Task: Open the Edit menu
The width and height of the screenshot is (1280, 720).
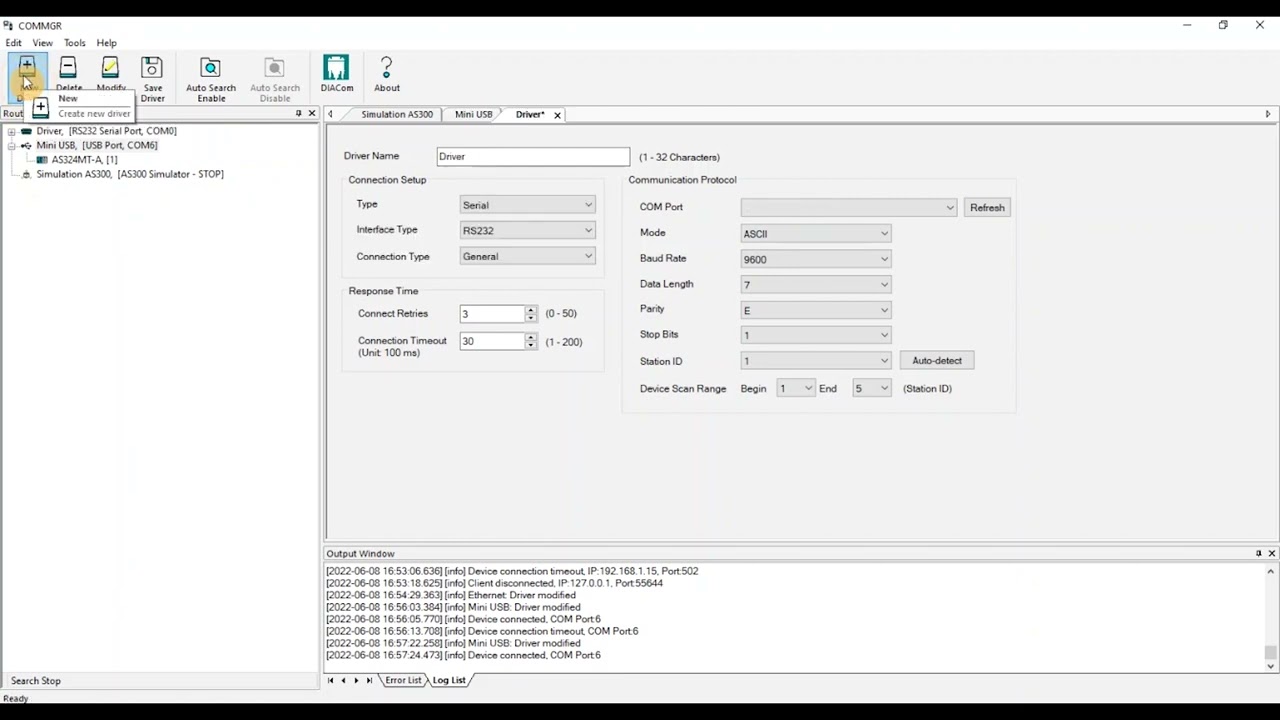Action: [x=13, y=43]
